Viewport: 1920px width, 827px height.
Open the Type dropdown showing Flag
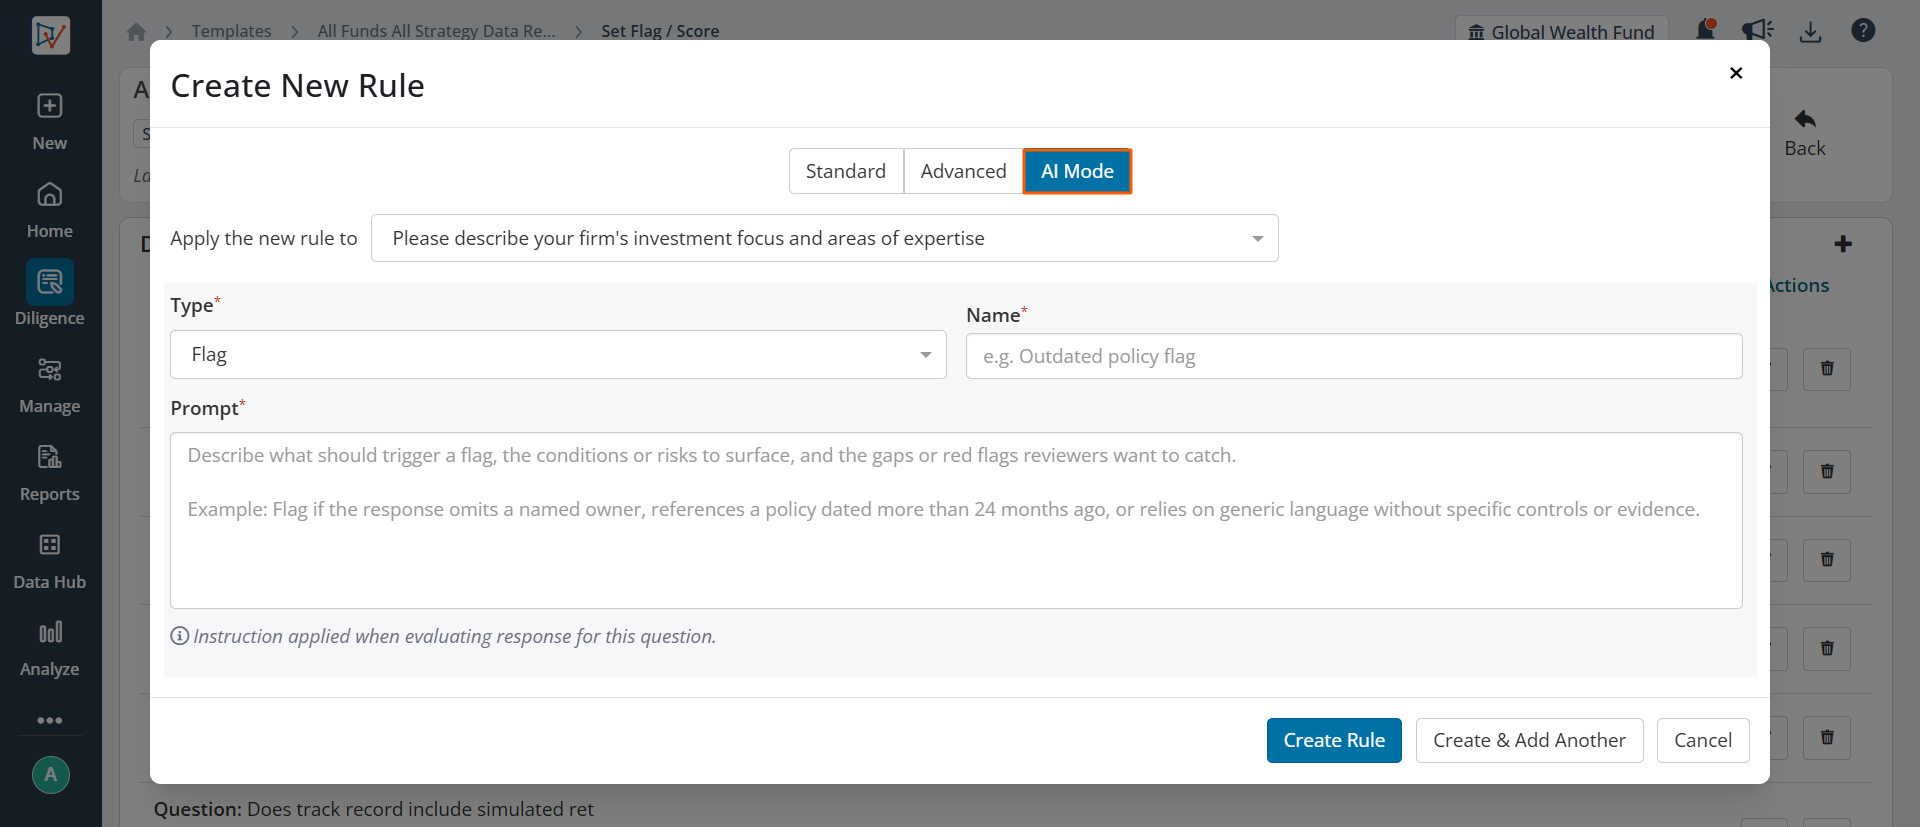558,355
